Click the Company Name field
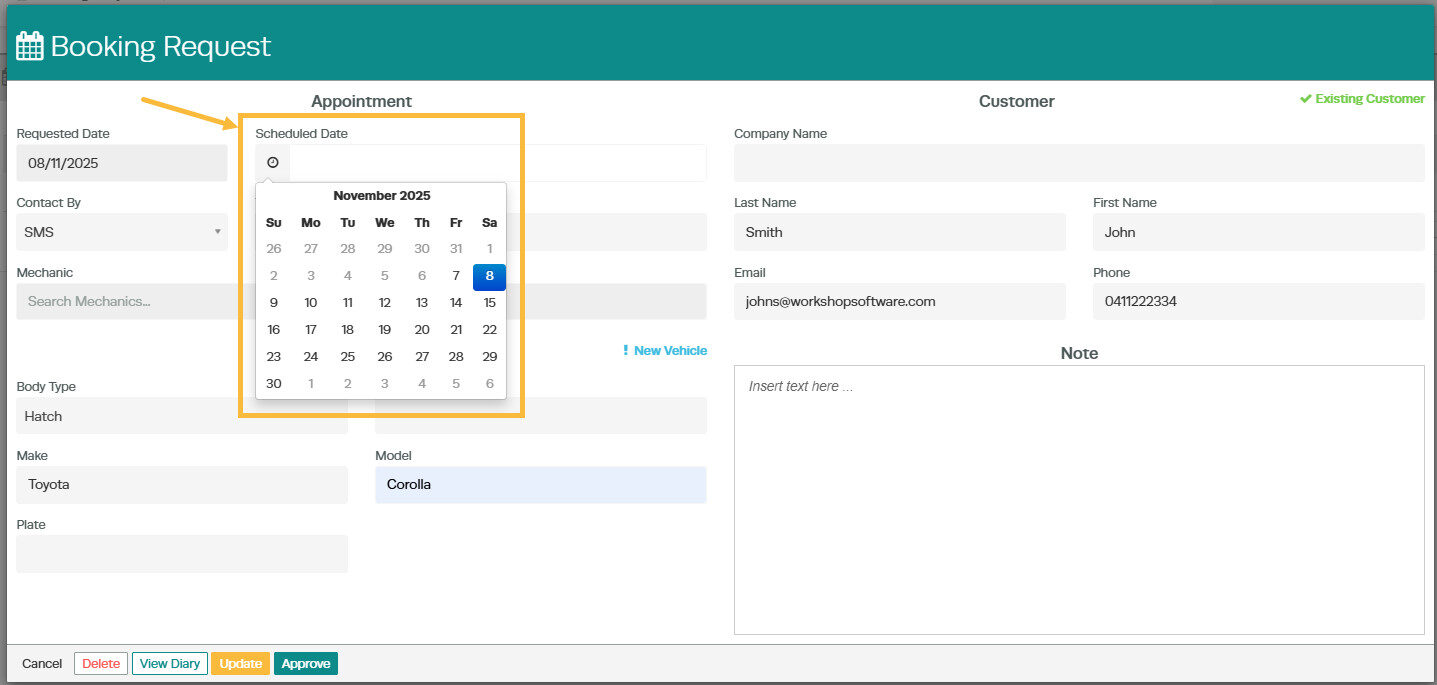1437x685 pixels. tap(1079, 163)
